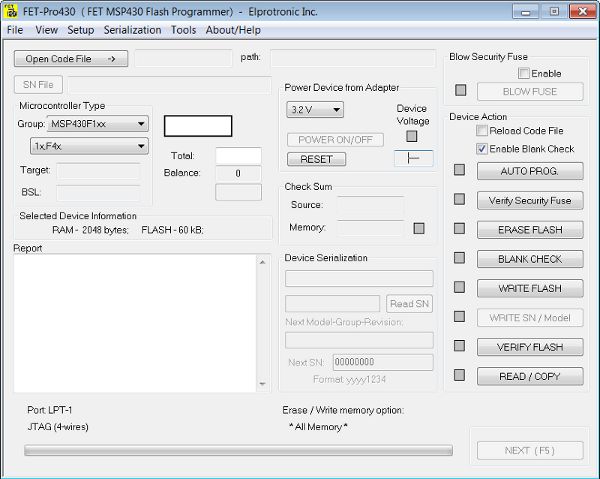Viewport: 600px width, 479px height.
Task: Open the Serialization menu
Action: [x=132, y=30]
